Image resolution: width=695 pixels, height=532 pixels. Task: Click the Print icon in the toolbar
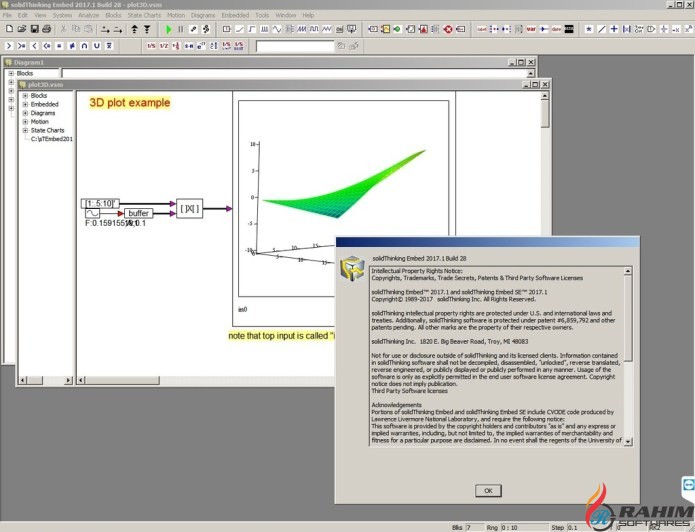click(47, 30)
